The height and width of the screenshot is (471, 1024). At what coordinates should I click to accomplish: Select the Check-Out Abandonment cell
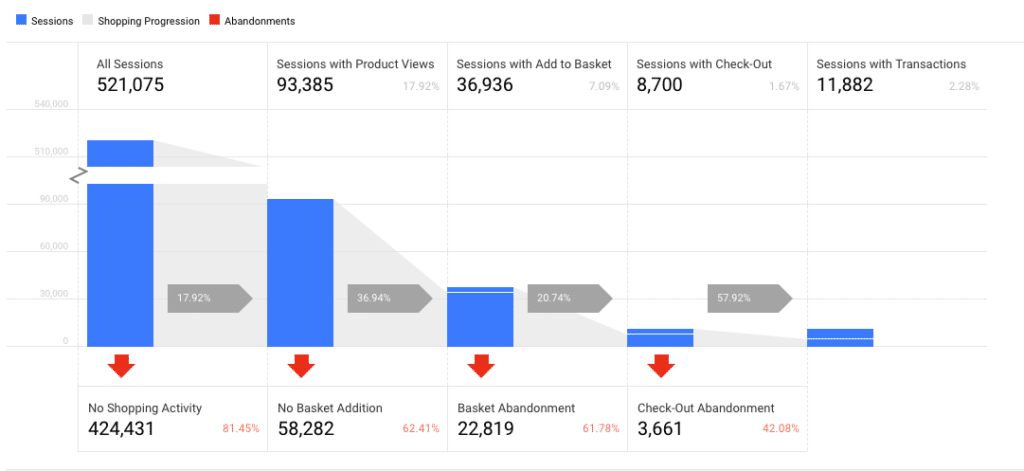tap(716, 419)
